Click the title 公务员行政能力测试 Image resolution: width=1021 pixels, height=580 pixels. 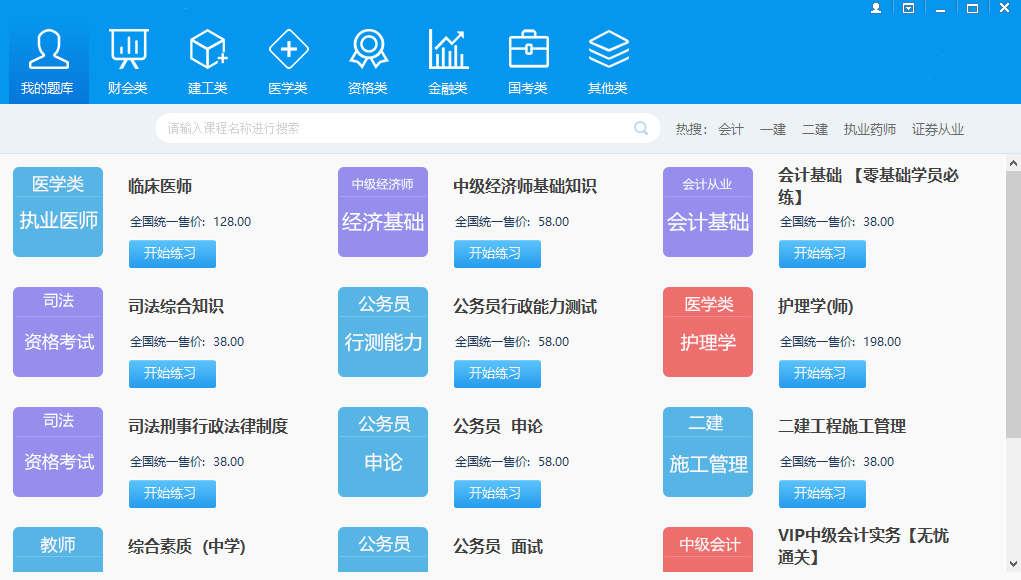click(525, 306)
